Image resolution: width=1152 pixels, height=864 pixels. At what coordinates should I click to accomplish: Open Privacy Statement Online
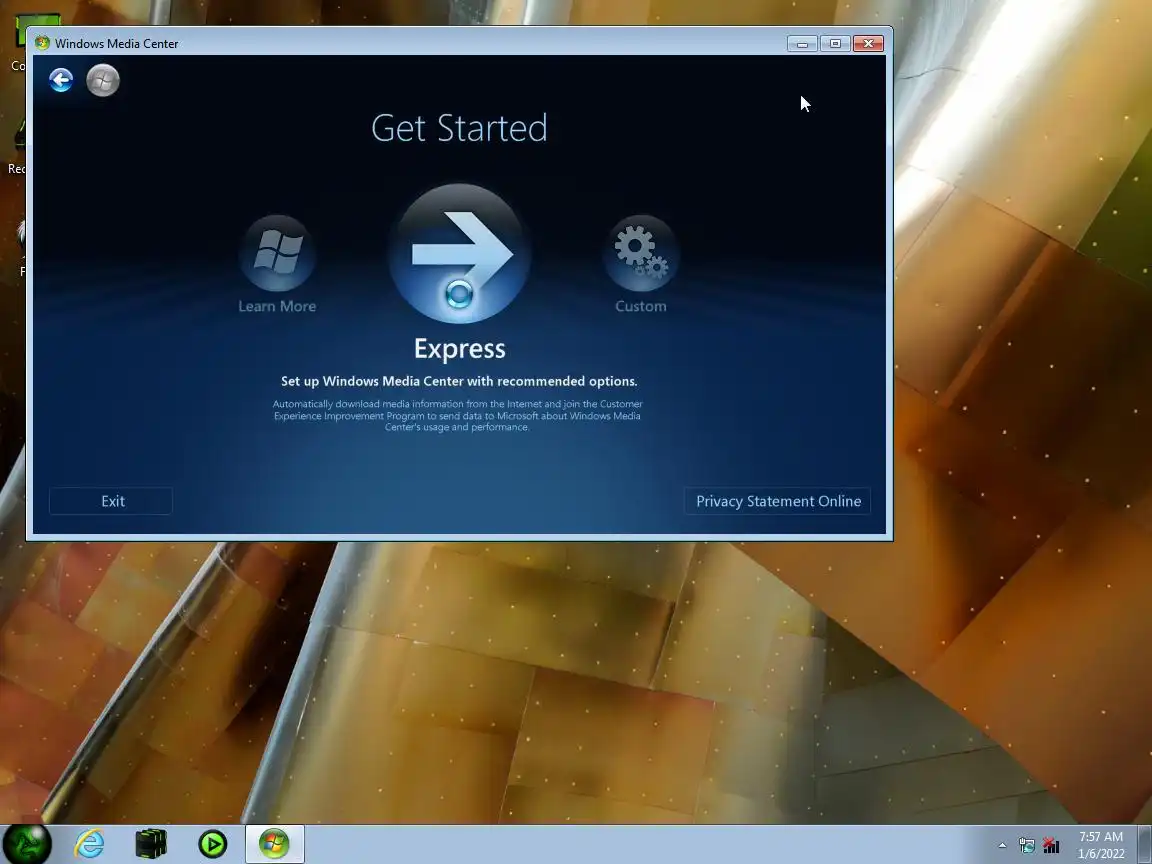[777, 501]
